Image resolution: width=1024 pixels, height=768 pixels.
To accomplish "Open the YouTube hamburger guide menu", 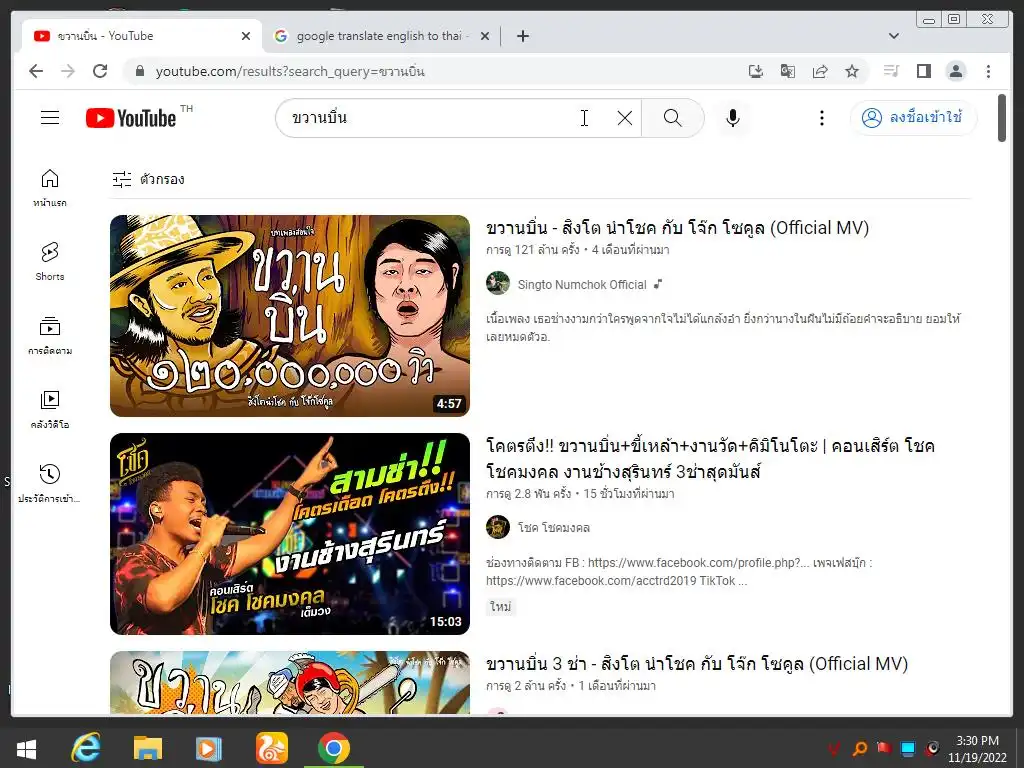I will click(50, 118).
